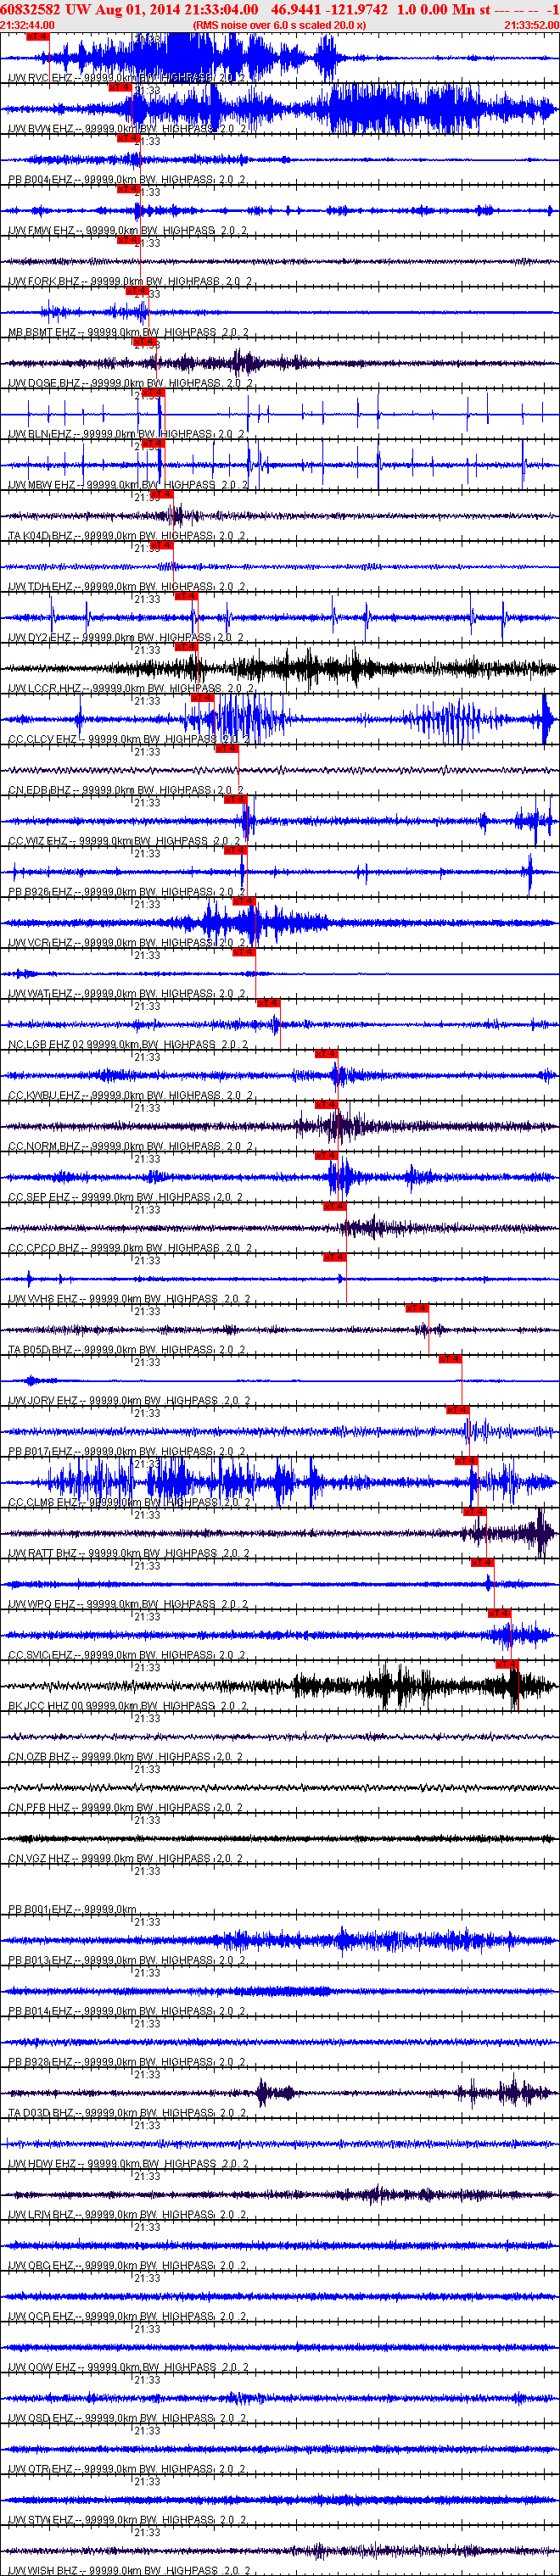Select the CC.WIZ.EHZ trace label

click(127, 841)
